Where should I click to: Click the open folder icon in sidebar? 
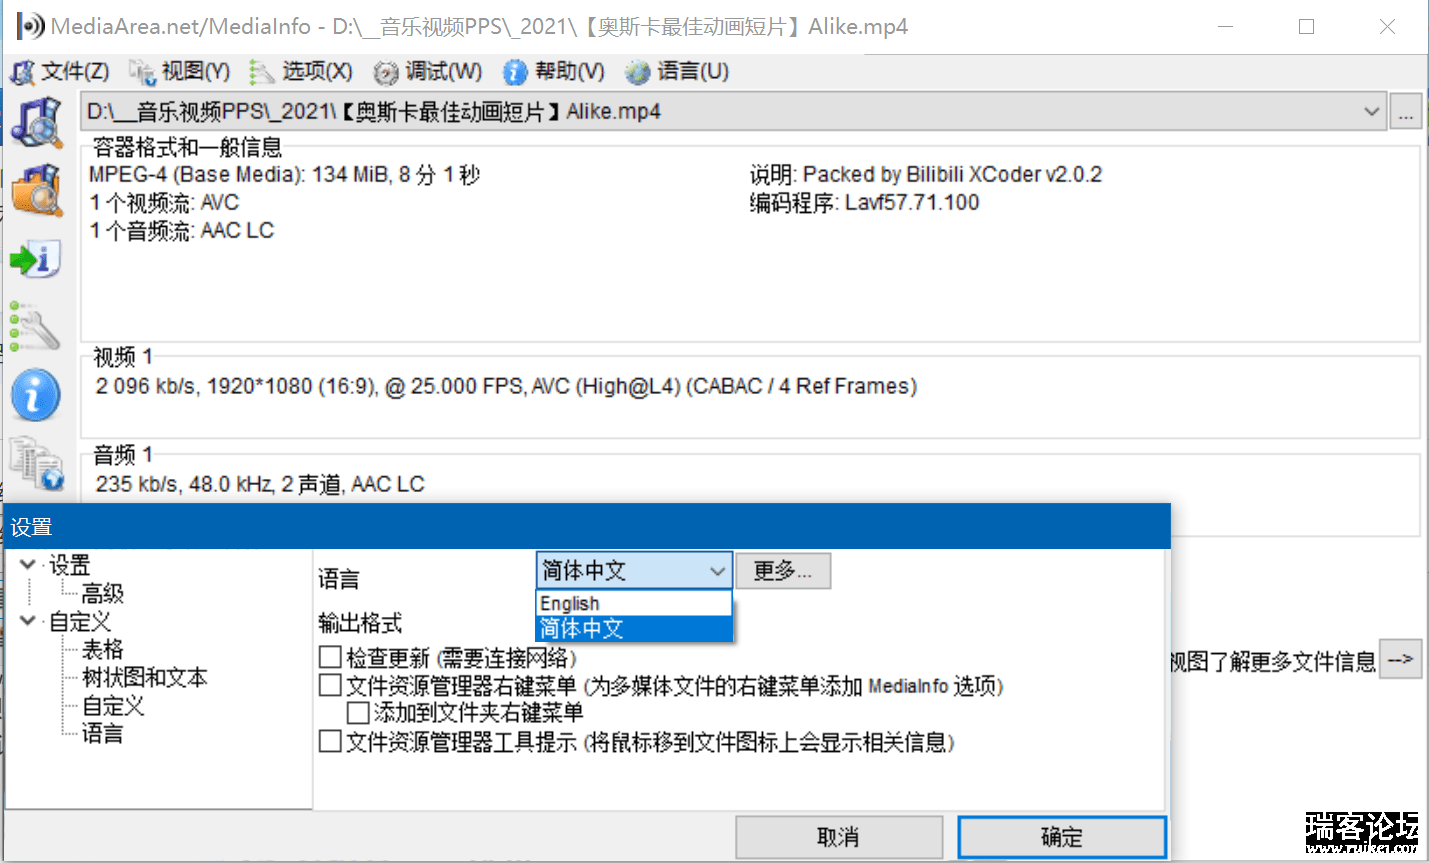pyautogui.click(x=37, y=190)
